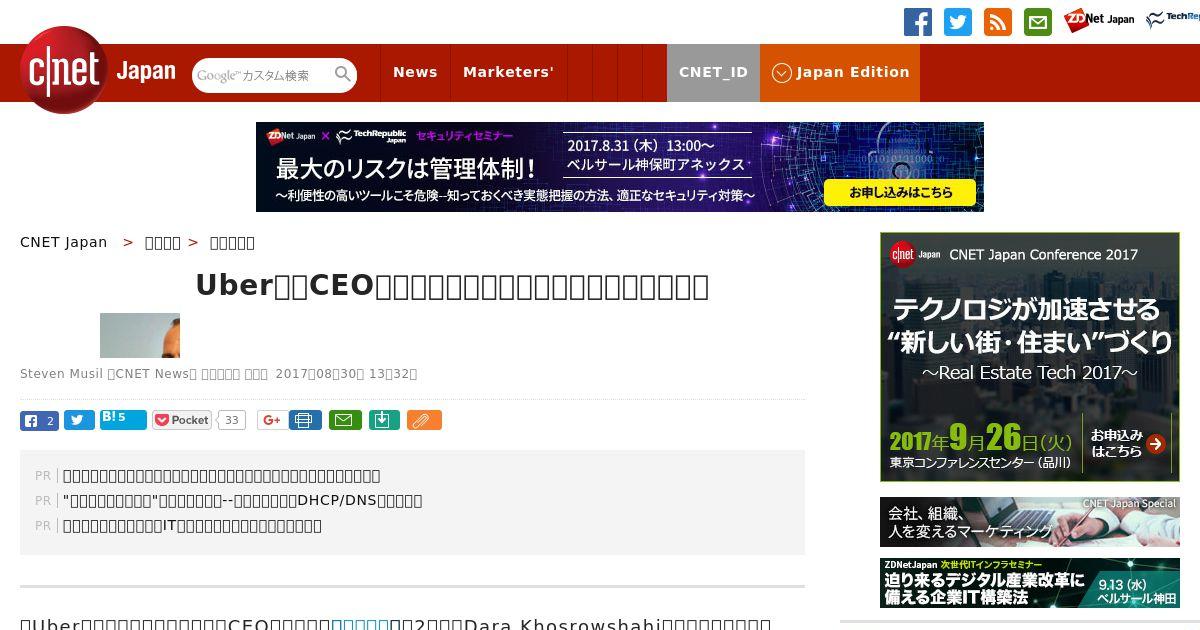Share article via blue Twitter button
The image size is (1200, 630).
(79, 421)
